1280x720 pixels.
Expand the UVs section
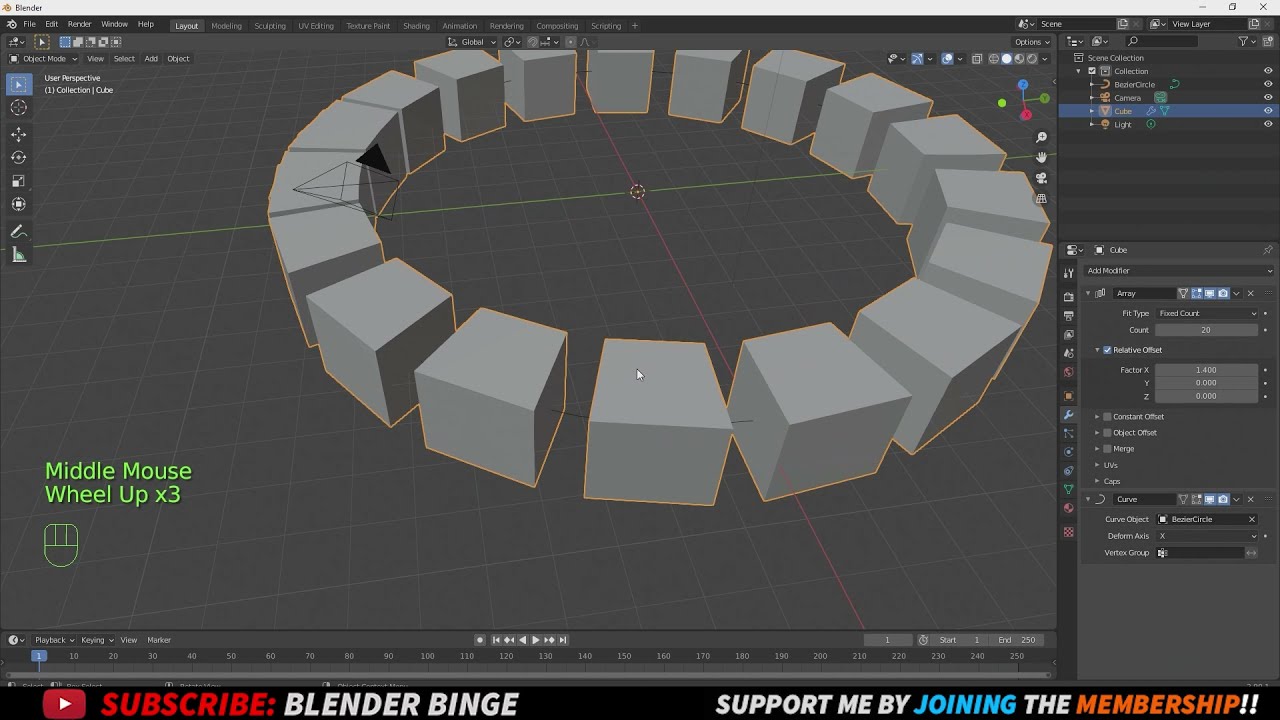tap(1111, 465)
